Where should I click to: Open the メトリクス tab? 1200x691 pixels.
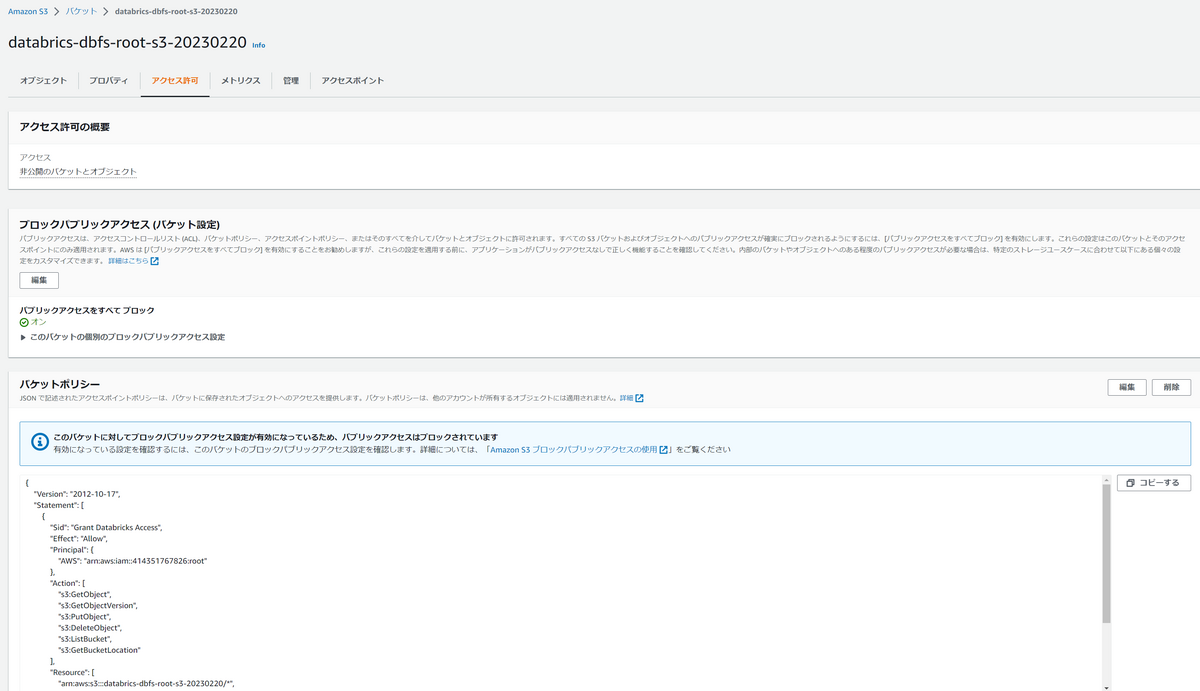click(241, 80)
